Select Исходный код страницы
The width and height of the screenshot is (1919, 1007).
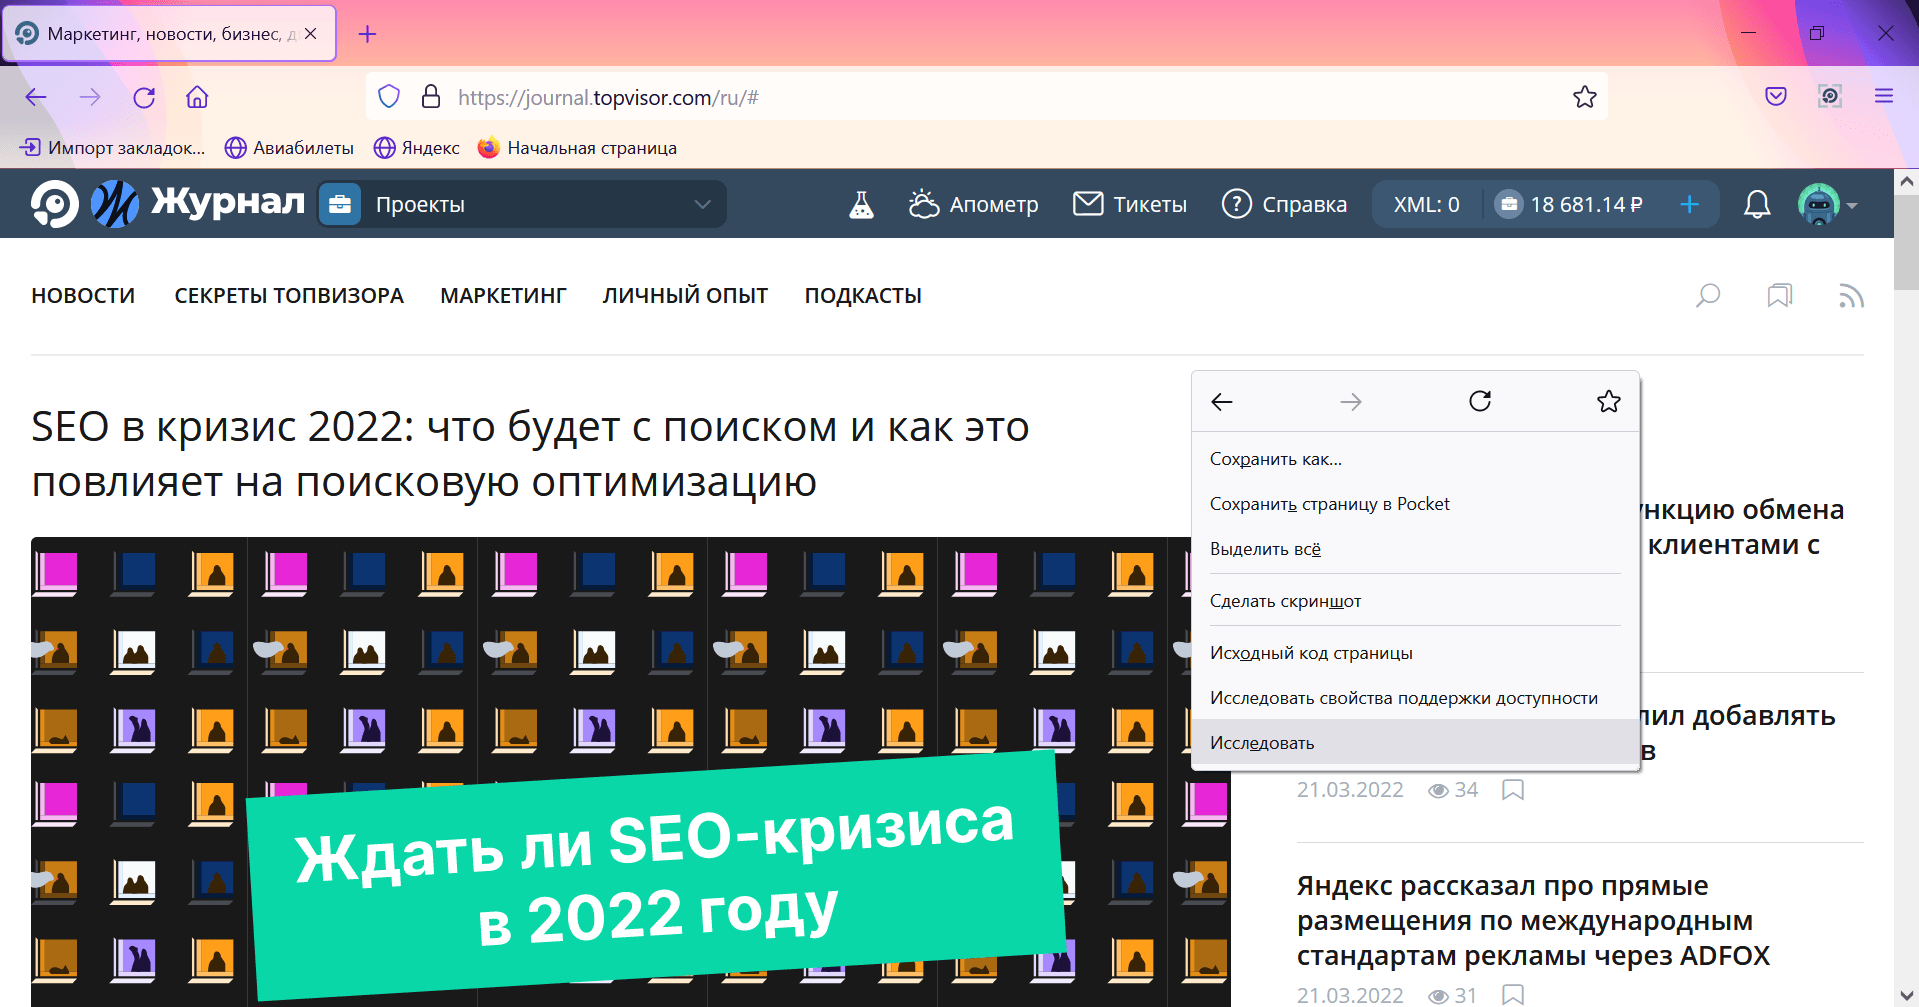point(1415,653)
